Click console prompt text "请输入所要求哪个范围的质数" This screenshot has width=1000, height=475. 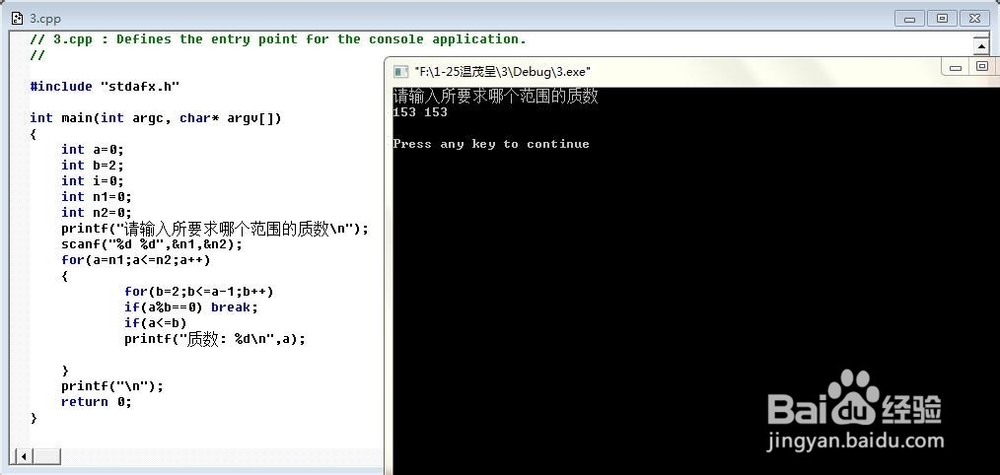496,96
